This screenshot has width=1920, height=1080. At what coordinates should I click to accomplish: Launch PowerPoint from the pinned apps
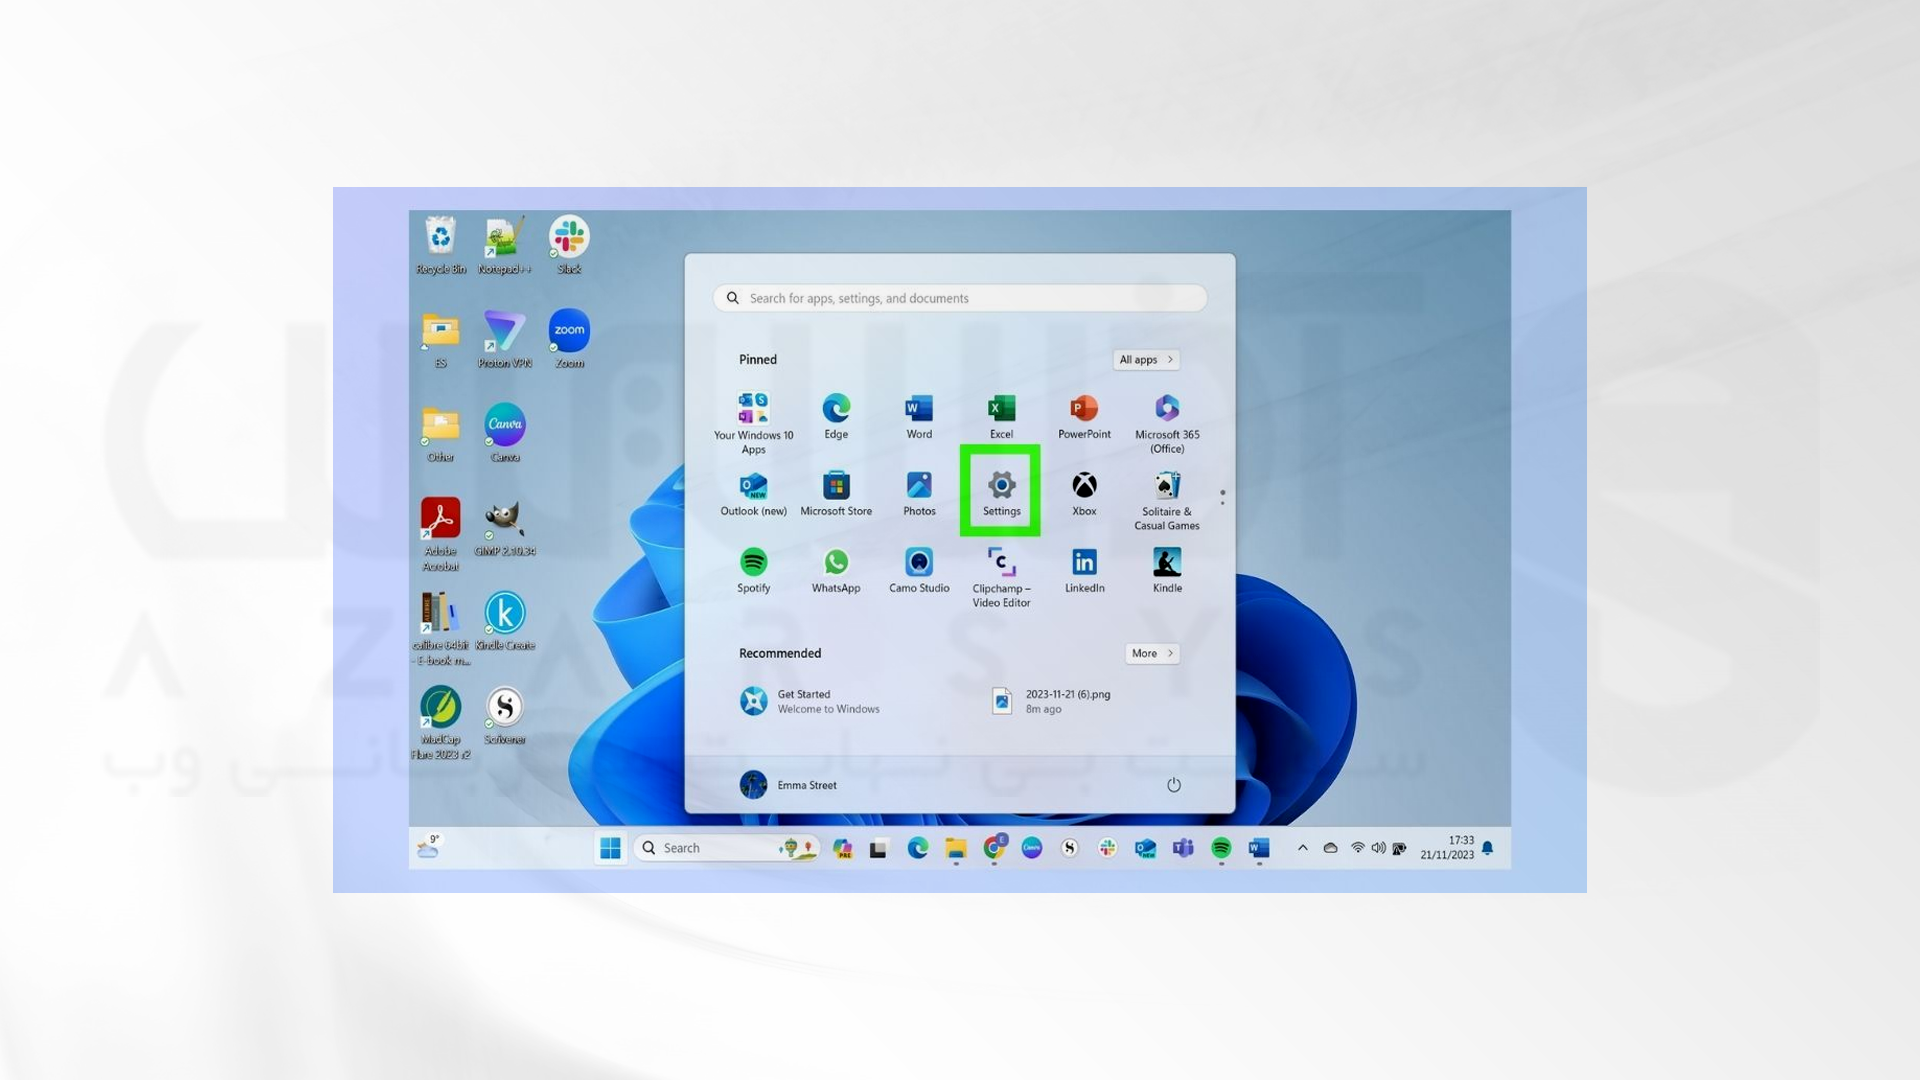pos(1084,416)
